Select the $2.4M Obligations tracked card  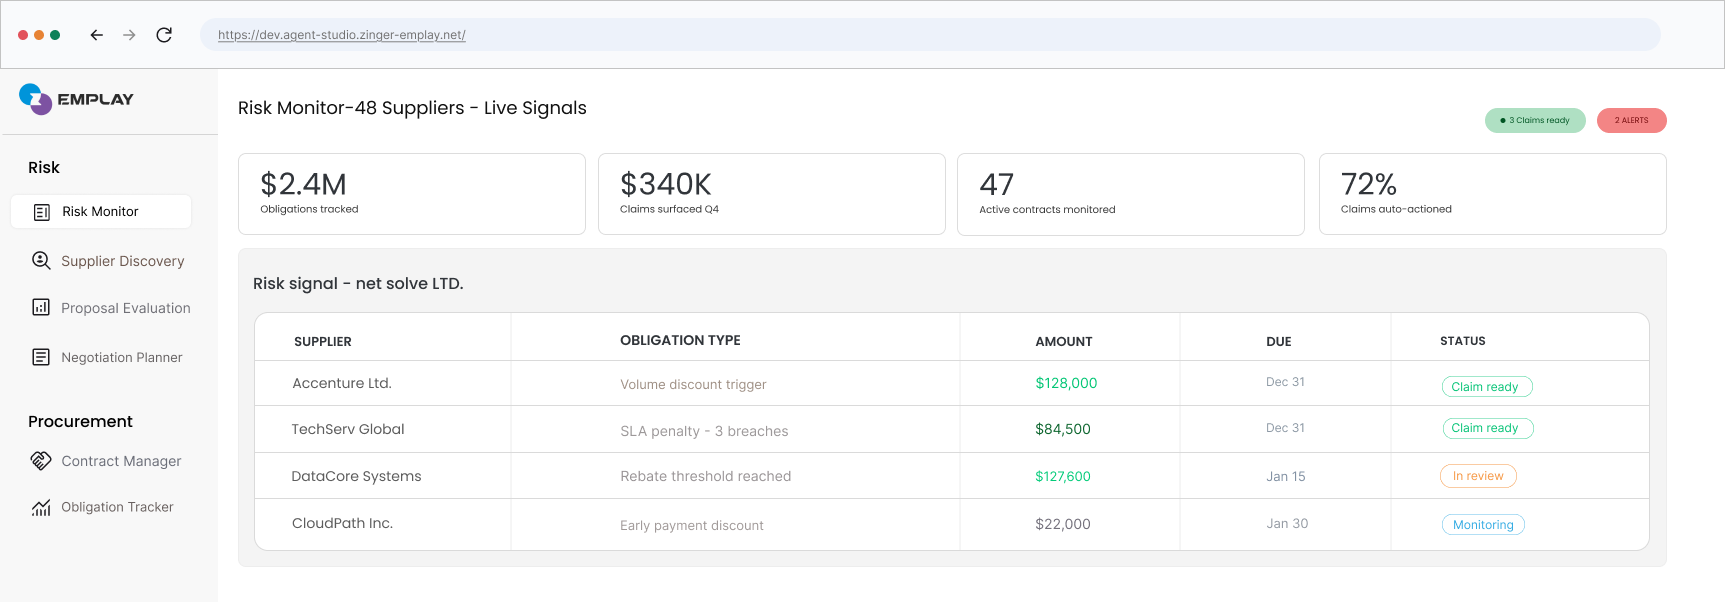(412, 194)
